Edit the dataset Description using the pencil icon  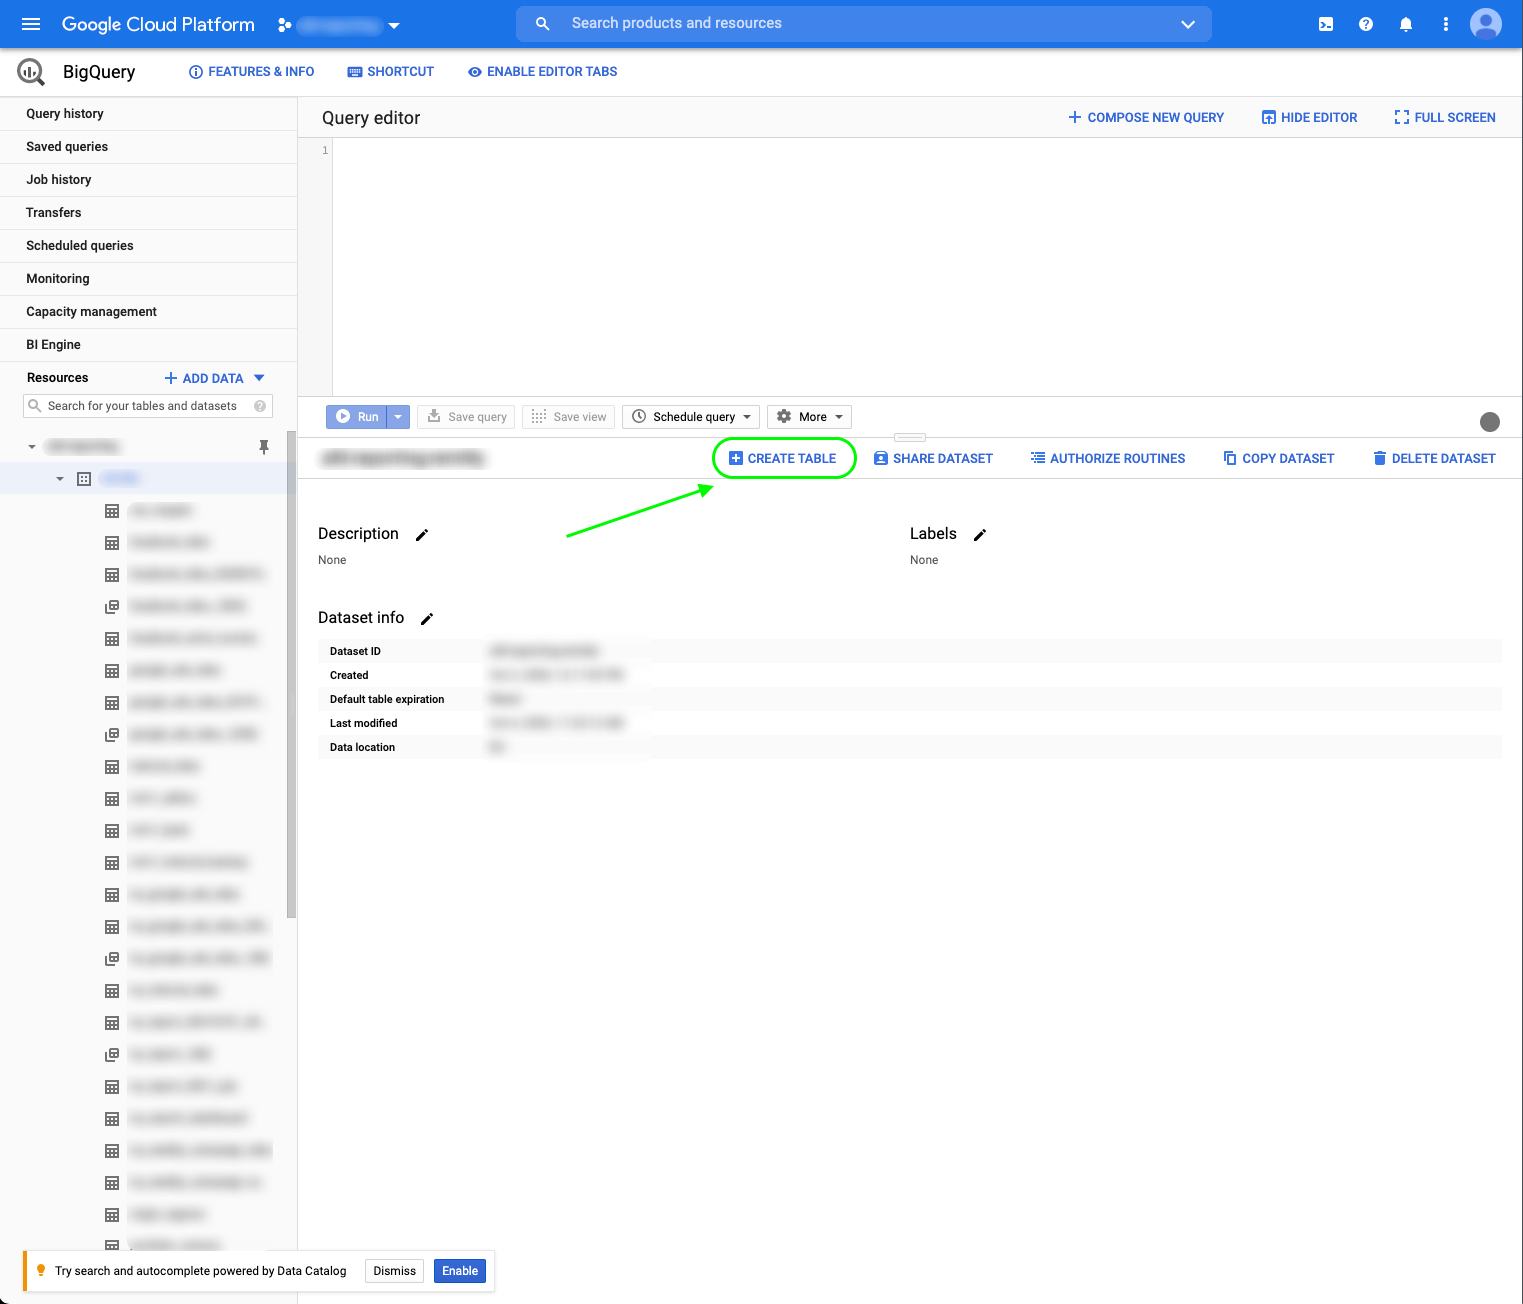coord(421,534)
